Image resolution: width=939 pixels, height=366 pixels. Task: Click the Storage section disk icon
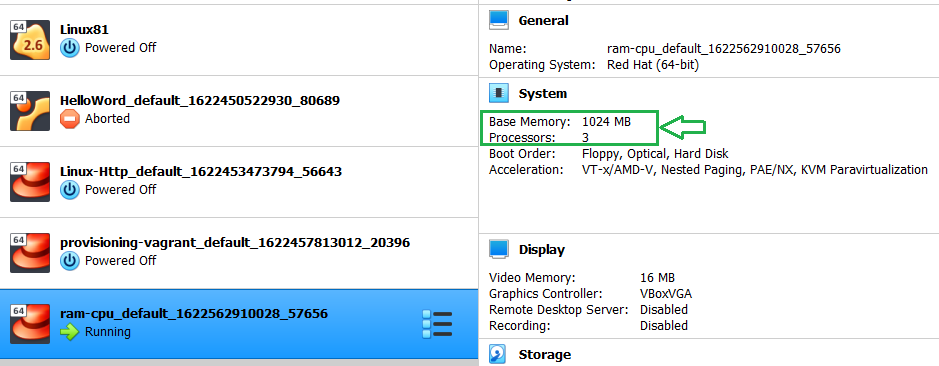[498, 354]
